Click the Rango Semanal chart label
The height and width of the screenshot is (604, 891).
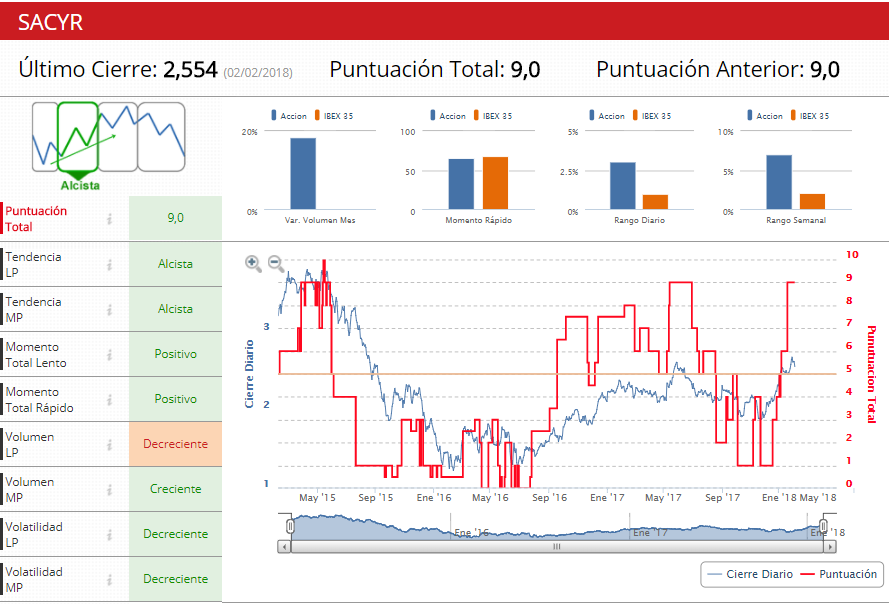click(x=796, y=220)
